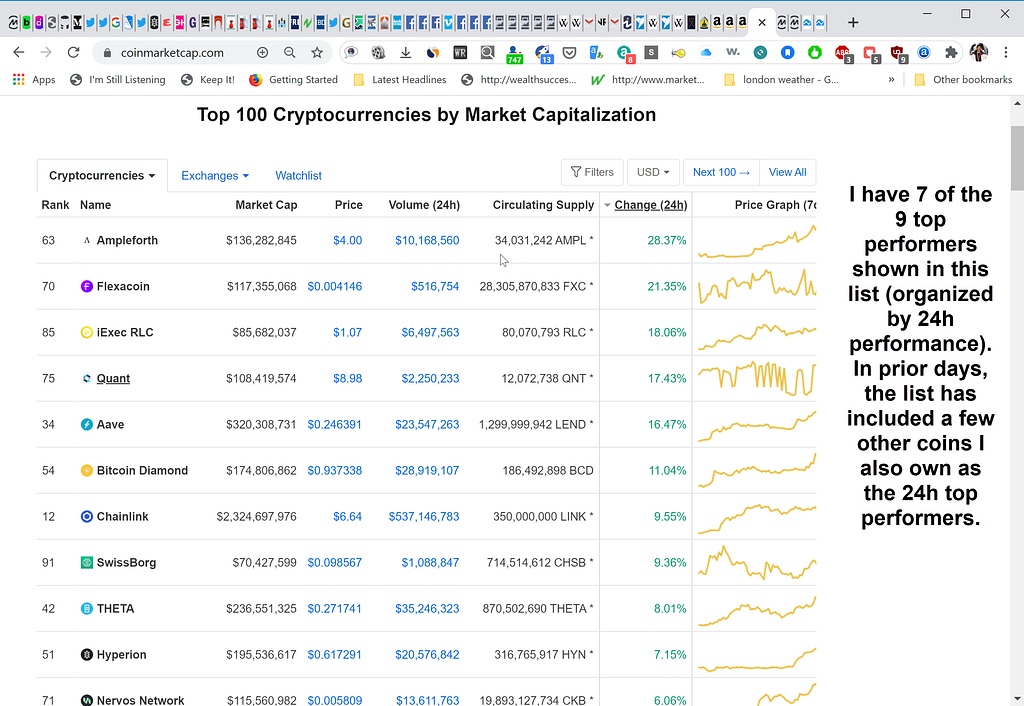The image size is (1024, 706).
Task: Open the wealthsucces bookmark
Action: click(x=519, y=80)
